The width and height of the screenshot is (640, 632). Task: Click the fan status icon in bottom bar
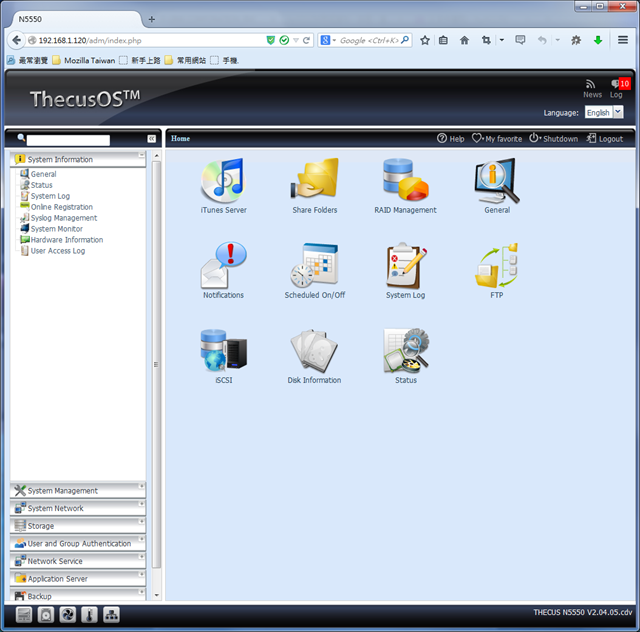pos(67,614)
